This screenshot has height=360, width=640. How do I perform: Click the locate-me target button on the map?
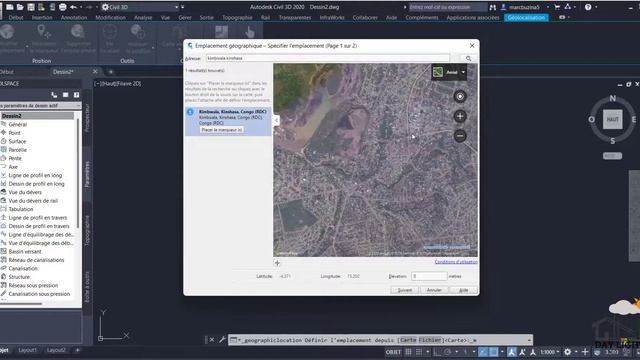pos(460,96)
